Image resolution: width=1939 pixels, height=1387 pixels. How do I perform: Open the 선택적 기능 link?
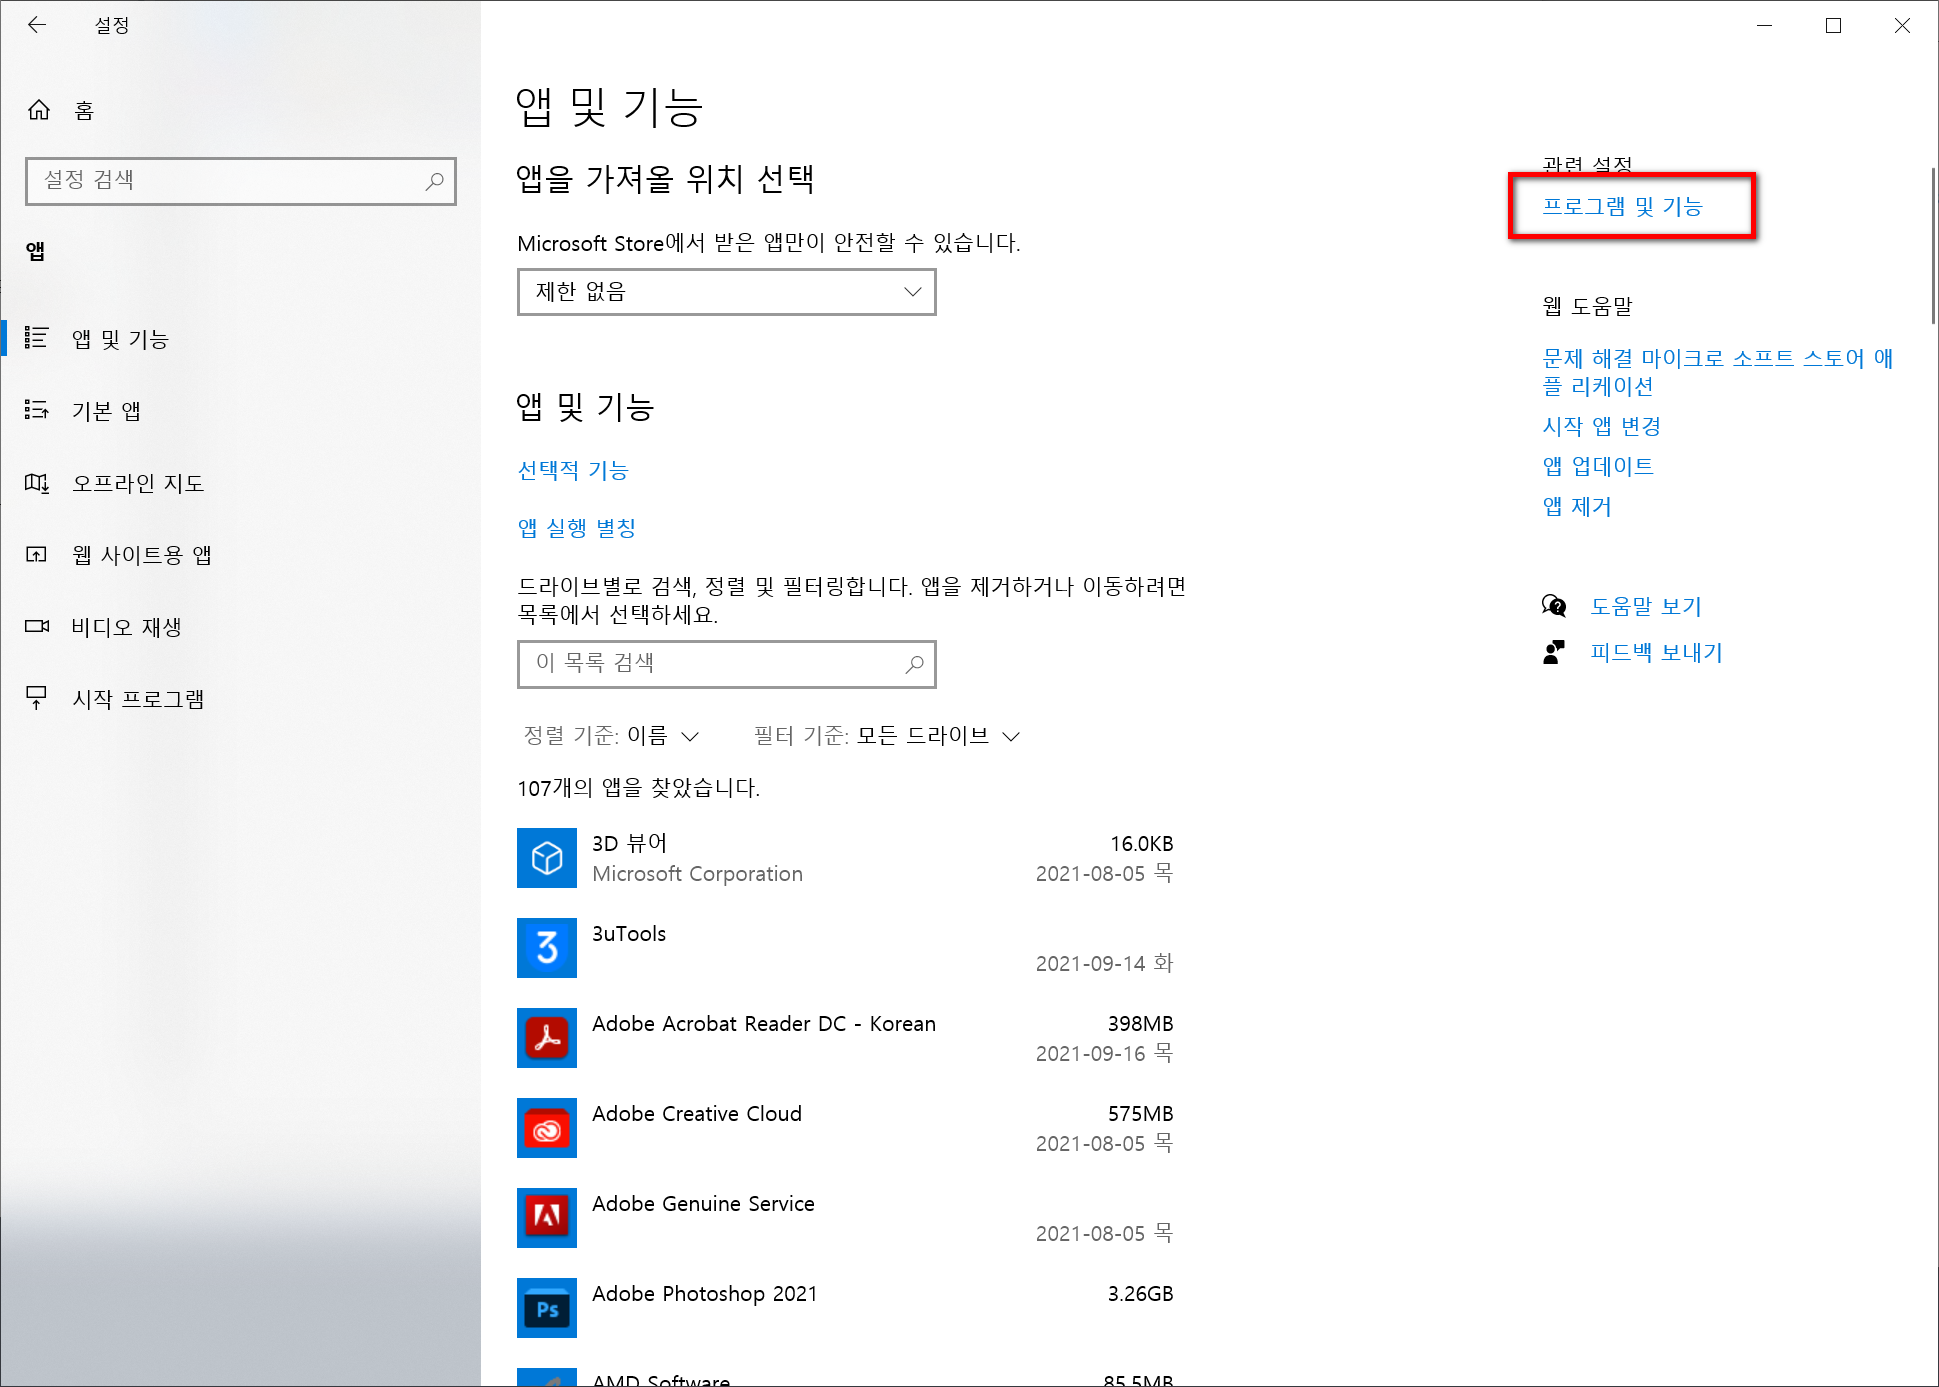(573, 470)
